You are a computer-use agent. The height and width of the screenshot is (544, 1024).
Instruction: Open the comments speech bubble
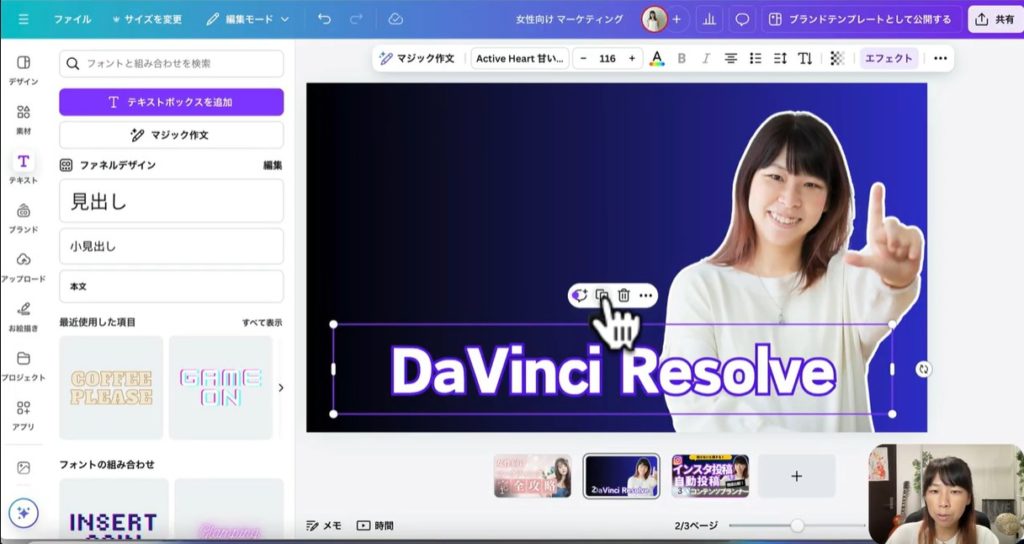(x=742, y=19)
